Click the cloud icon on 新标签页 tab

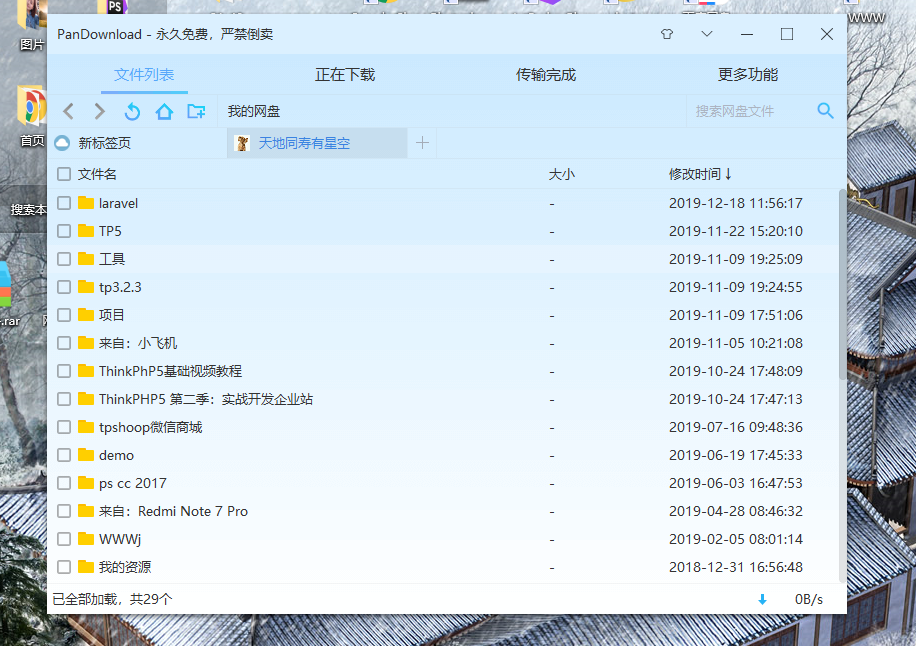tap(62, 143)
